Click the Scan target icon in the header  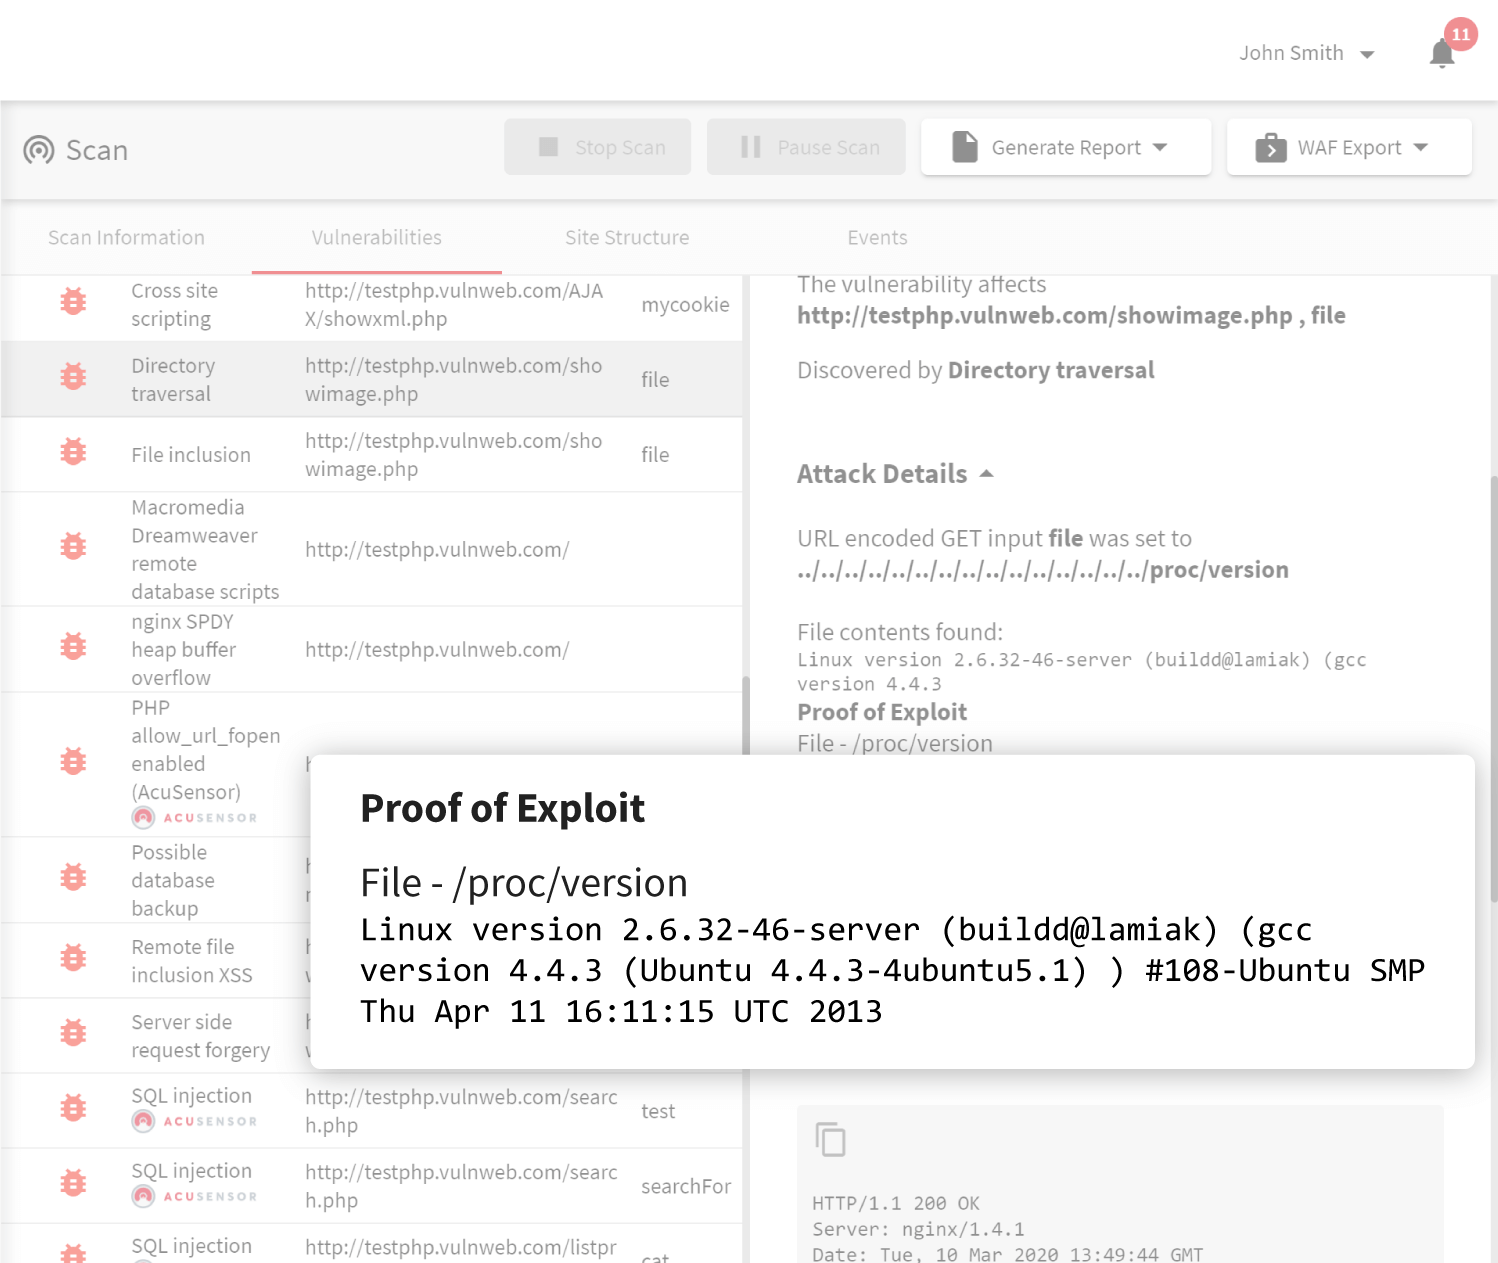click(38, 150)
